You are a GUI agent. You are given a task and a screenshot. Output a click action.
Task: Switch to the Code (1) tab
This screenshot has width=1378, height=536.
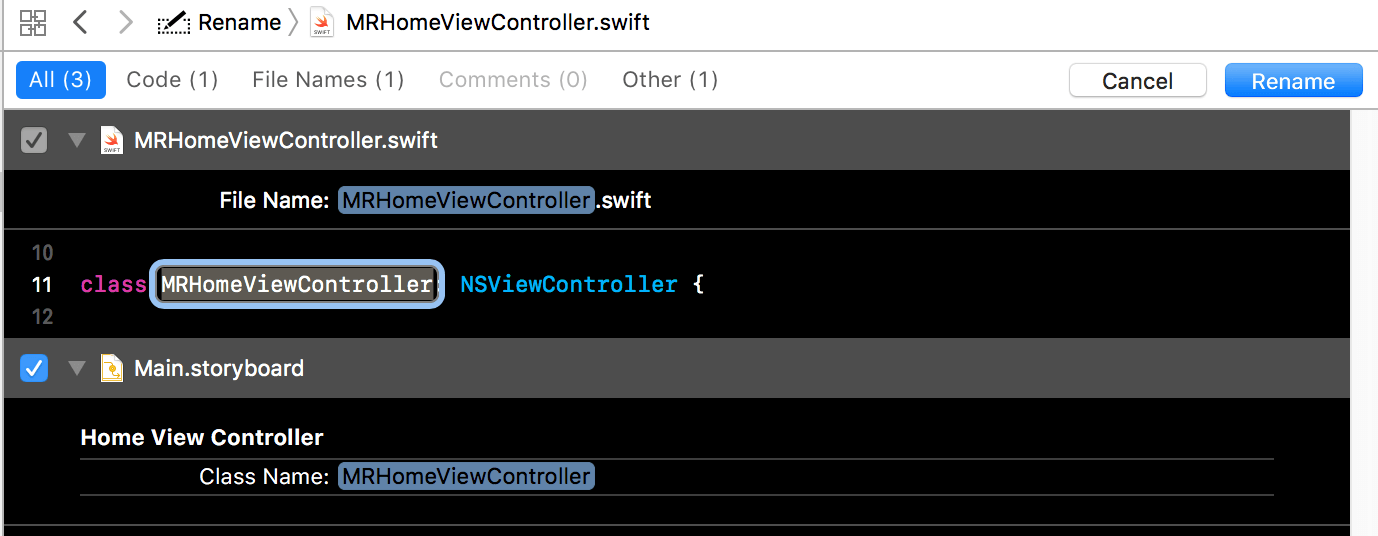point(172,80)
